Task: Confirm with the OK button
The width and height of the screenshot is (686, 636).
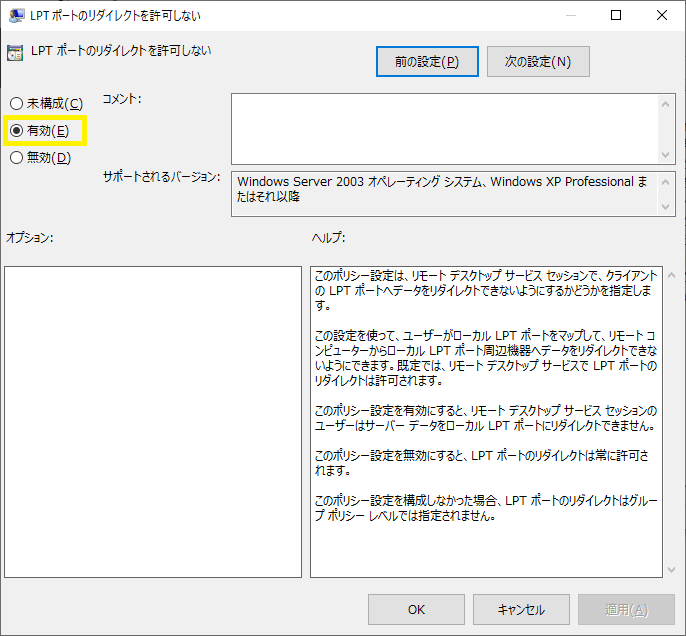Action: pos(416,609)
